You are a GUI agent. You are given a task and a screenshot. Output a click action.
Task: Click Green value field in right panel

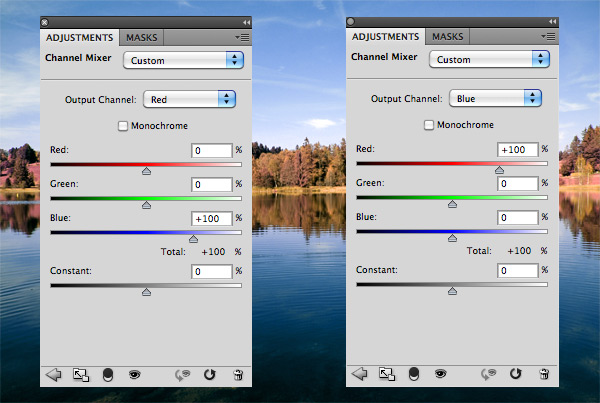pyautogui.click(x=518, y=183)
